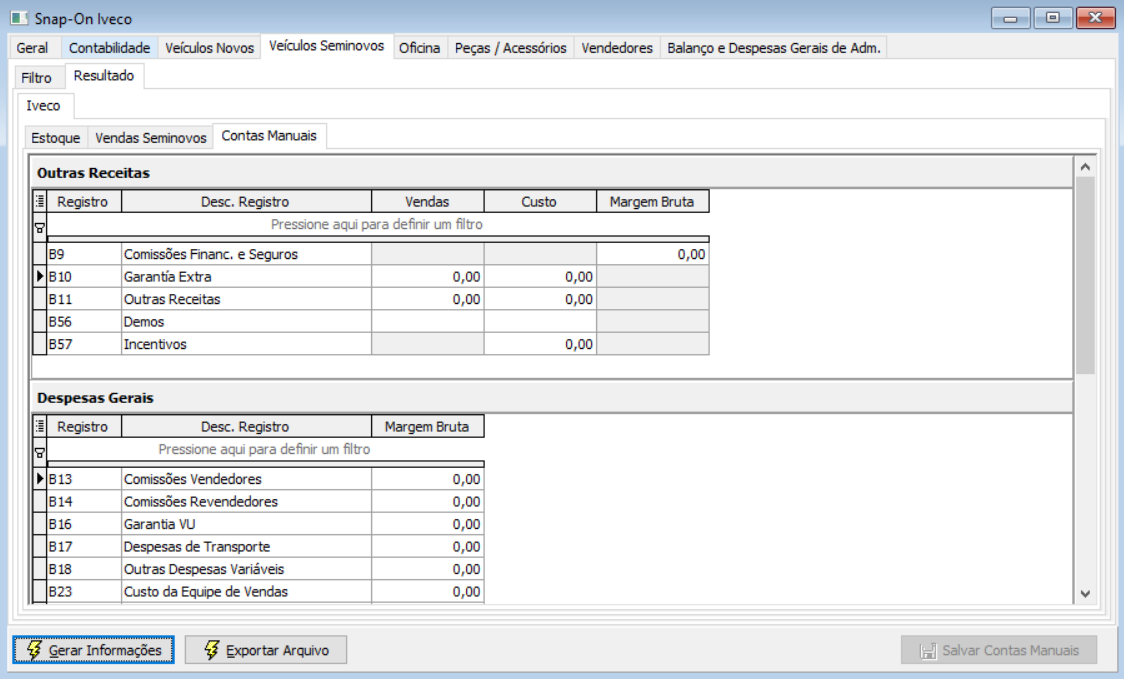Viewport: 1124px width, 679px height.
Task: Switch to the Filtro sub-tab
Action: (x=37, y=78)
